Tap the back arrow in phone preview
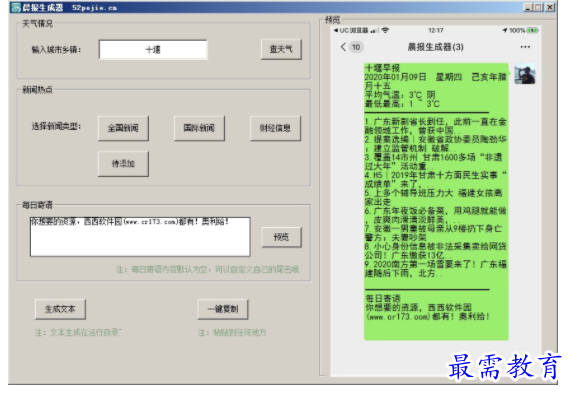This screenshot has height=398, width=570. pyautogui.click(x=343, y=47)
